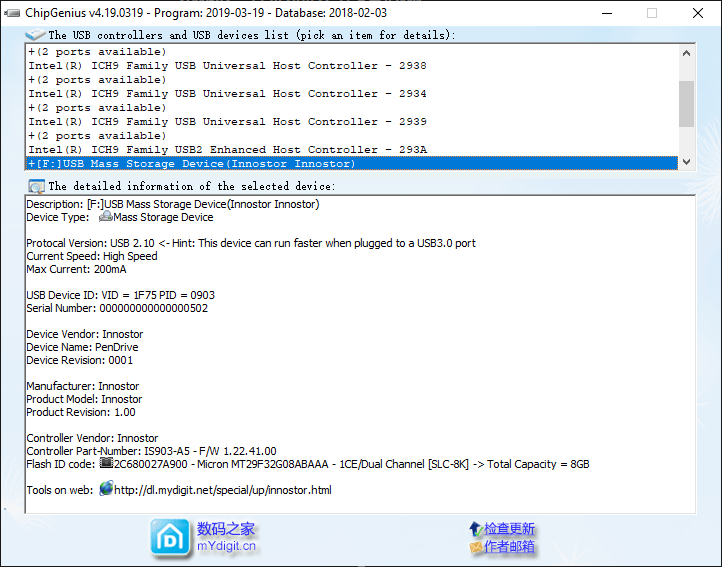Click Product Revision: 1.00 text
This screenshot has height=567, width=722.
point(81,412)
